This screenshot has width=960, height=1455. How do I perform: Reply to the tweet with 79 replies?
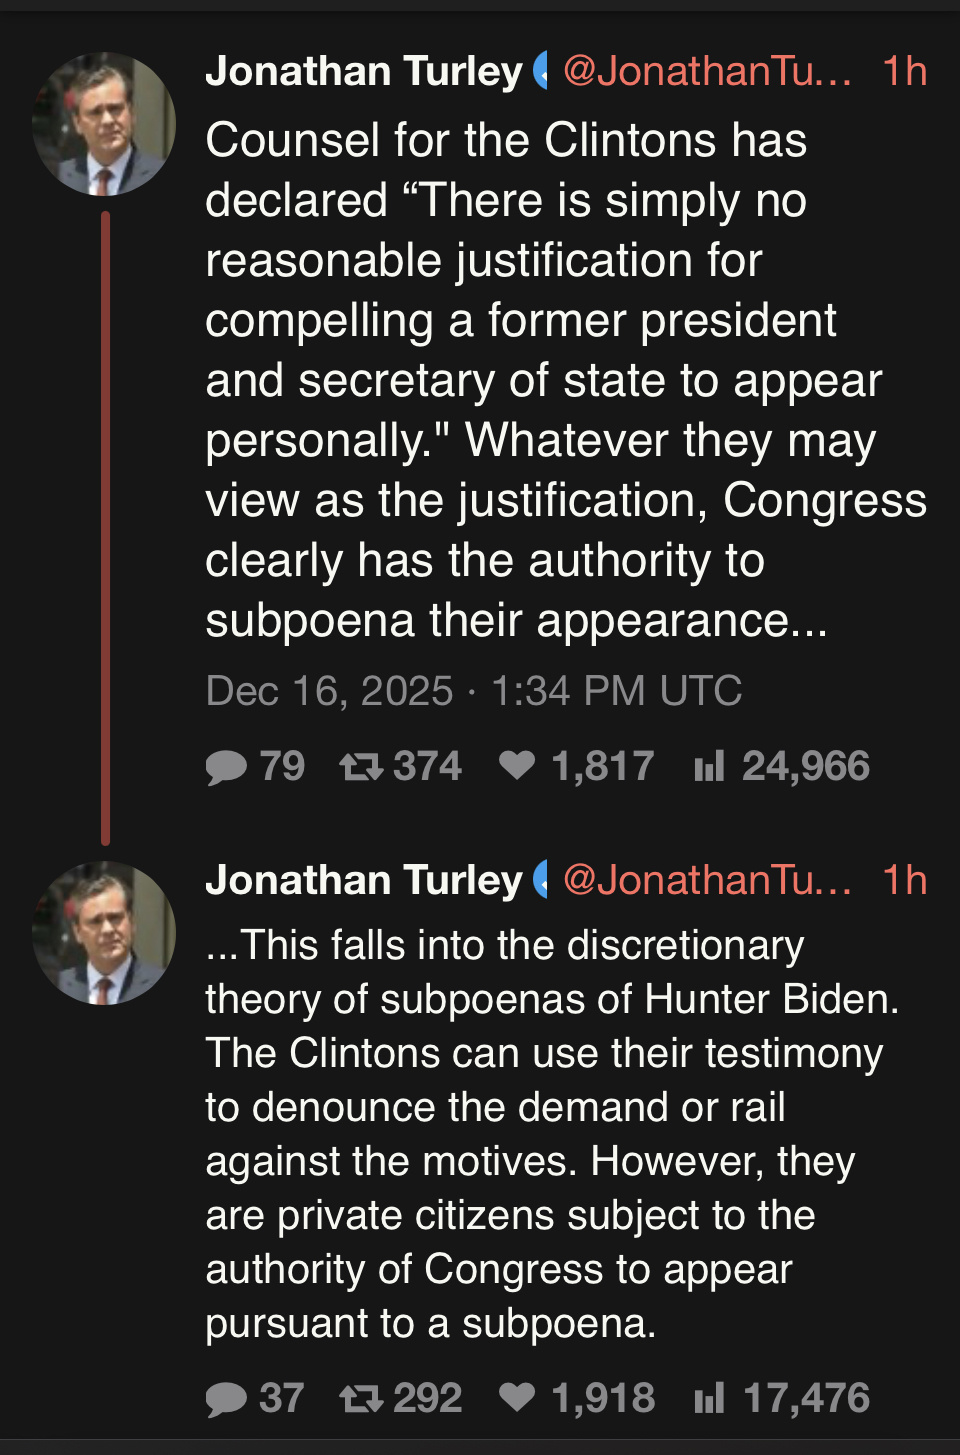coord(227,767)
